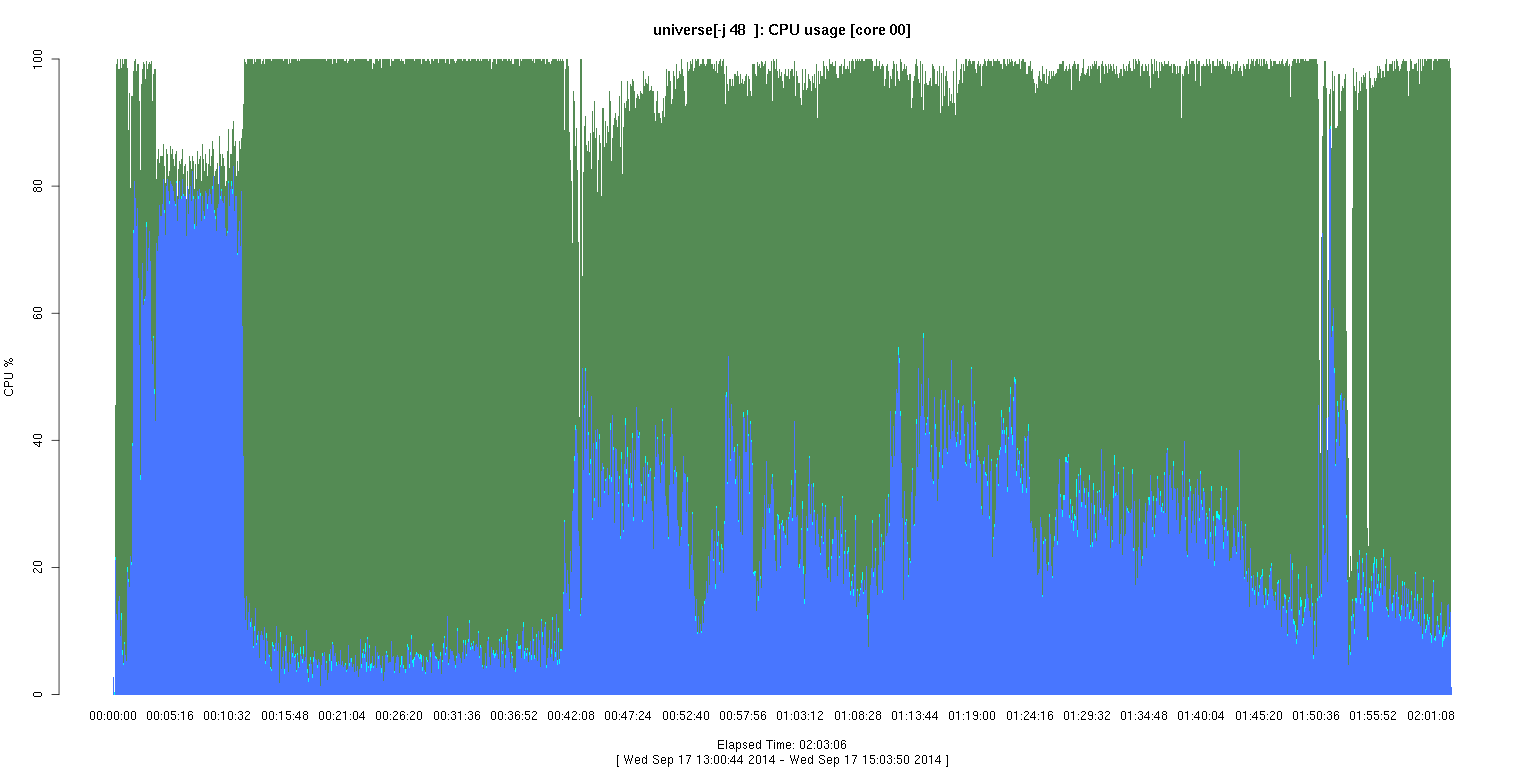The height and width of the screenshot is (768, 1536).
Task: Click the x-axis time label 02:01:08
Action: (x=1431, y=716)
